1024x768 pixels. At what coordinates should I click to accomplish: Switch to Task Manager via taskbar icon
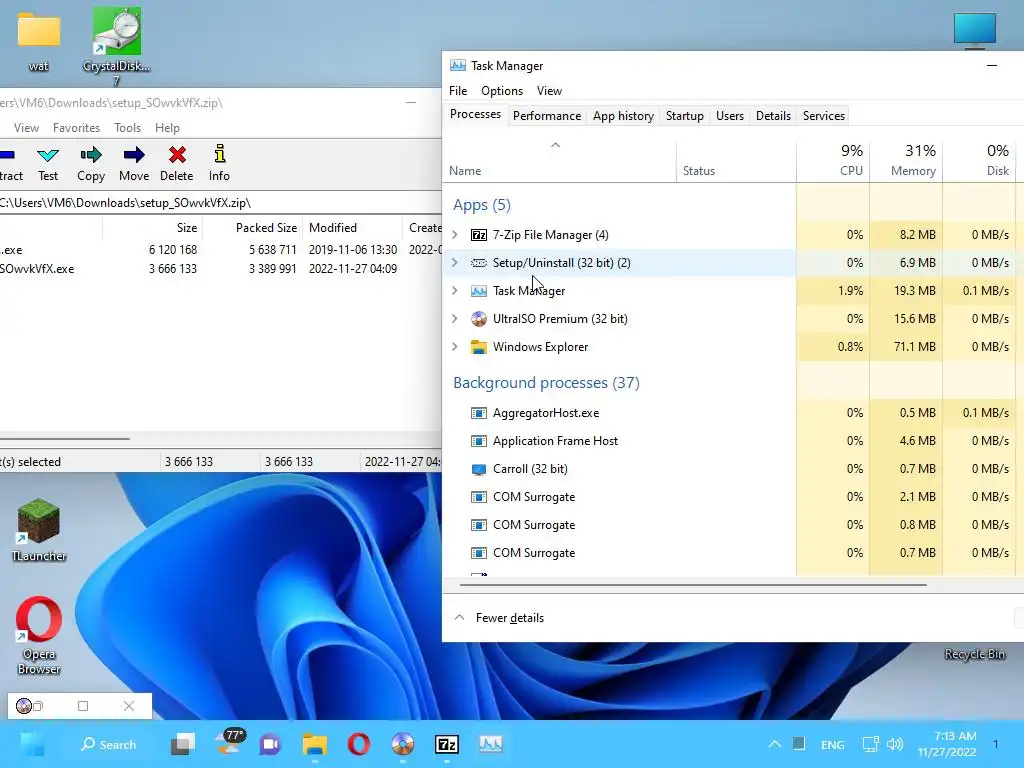[490, 744]
